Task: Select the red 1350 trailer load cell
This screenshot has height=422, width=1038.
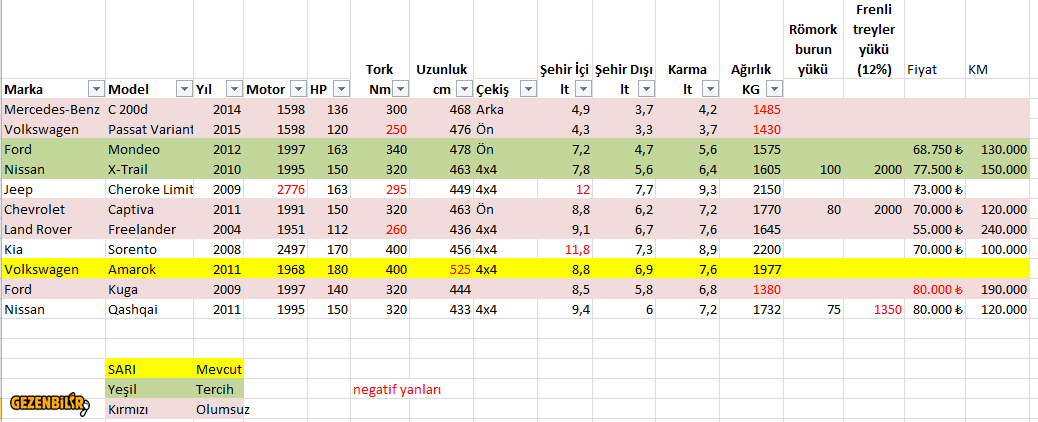Action: point(874,310)
